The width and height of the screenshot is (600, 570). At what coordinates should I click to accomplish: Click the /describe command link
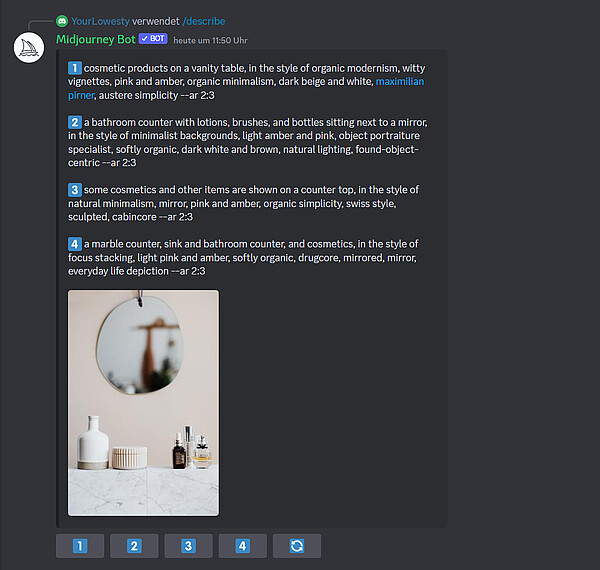pyautogui.click(x=204, y=21)
